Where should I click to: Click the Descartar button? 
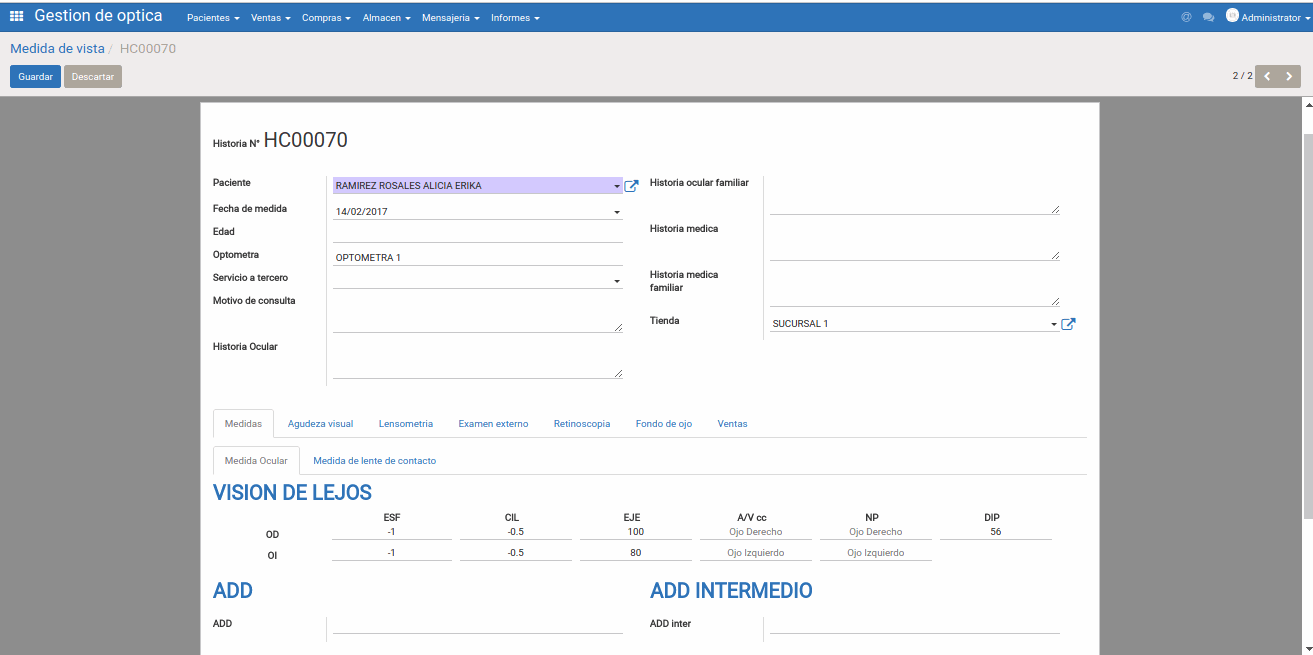[93, 77]
